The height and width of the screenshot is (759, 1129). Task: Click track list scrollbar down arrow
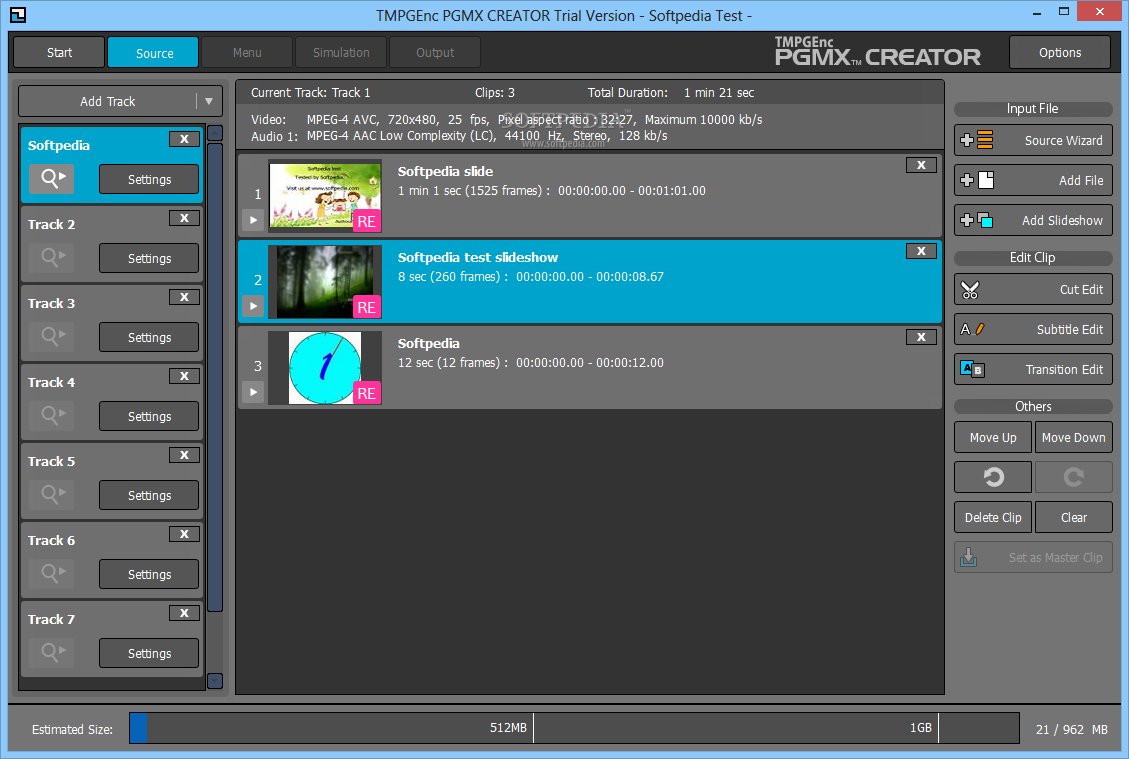[215, 681]
